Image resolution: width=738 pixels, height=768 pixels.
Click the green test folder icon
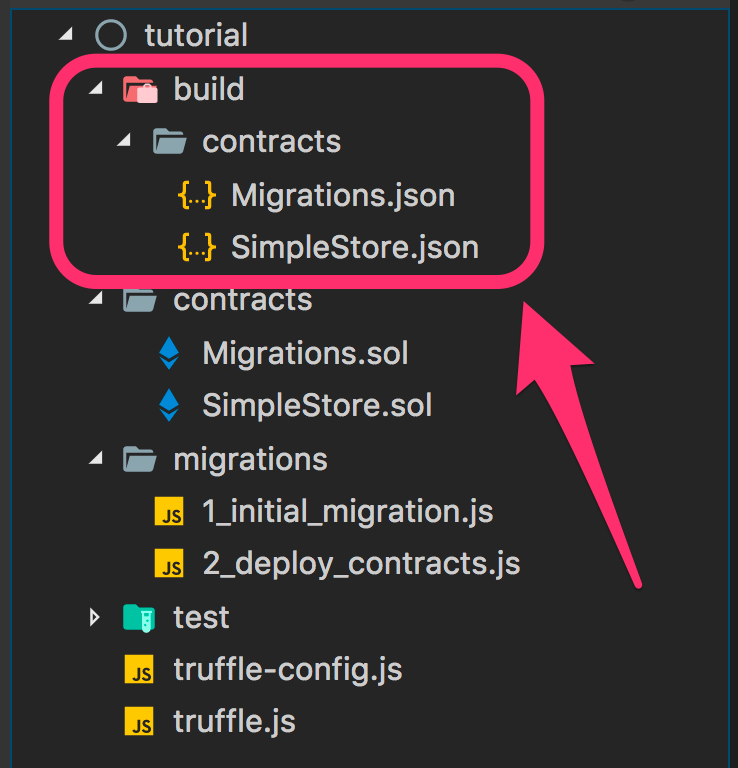coord(140,618)
